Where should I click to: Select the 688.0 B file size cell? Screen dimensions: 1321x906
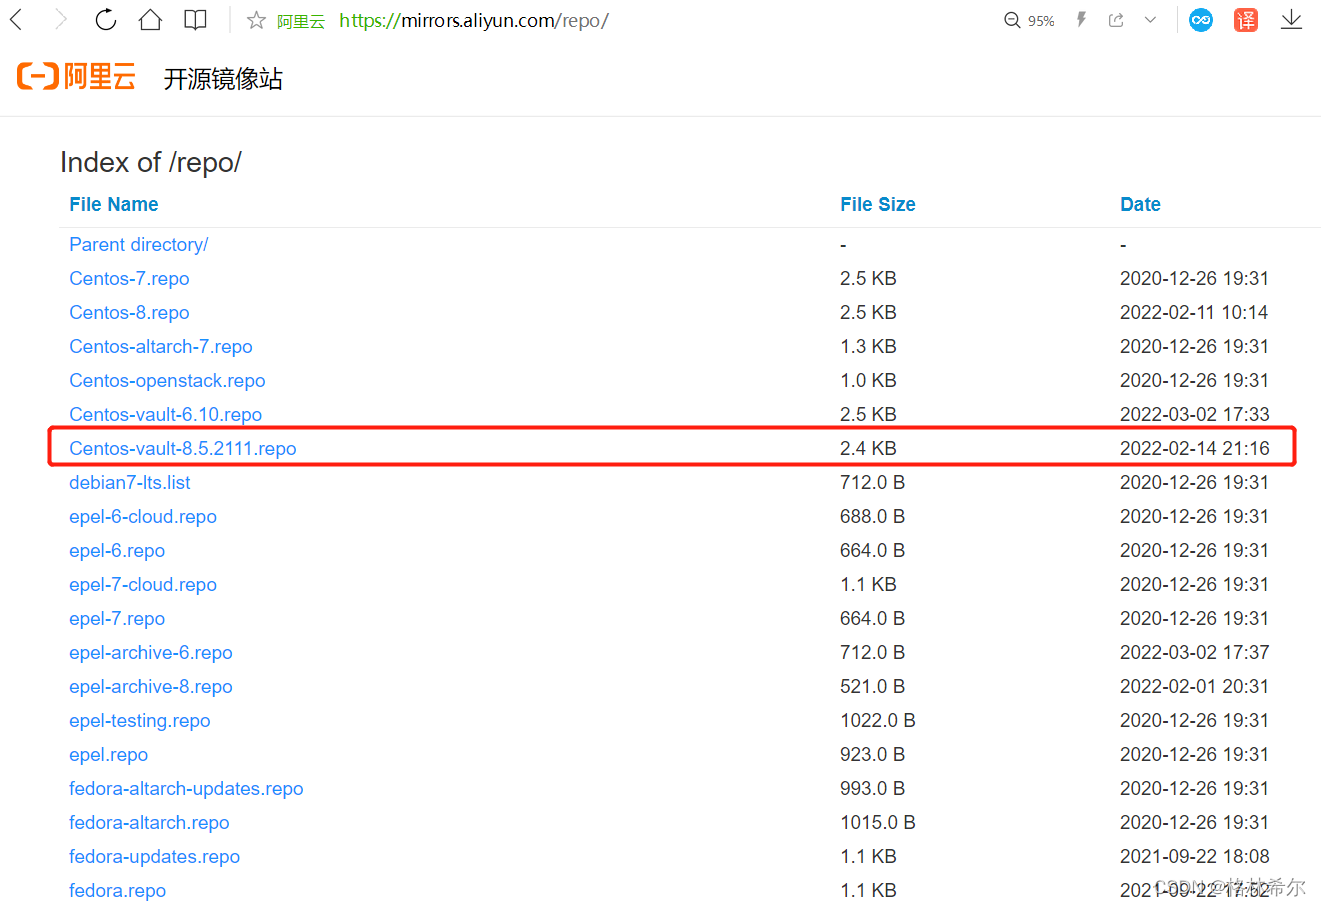pos(873,516)
